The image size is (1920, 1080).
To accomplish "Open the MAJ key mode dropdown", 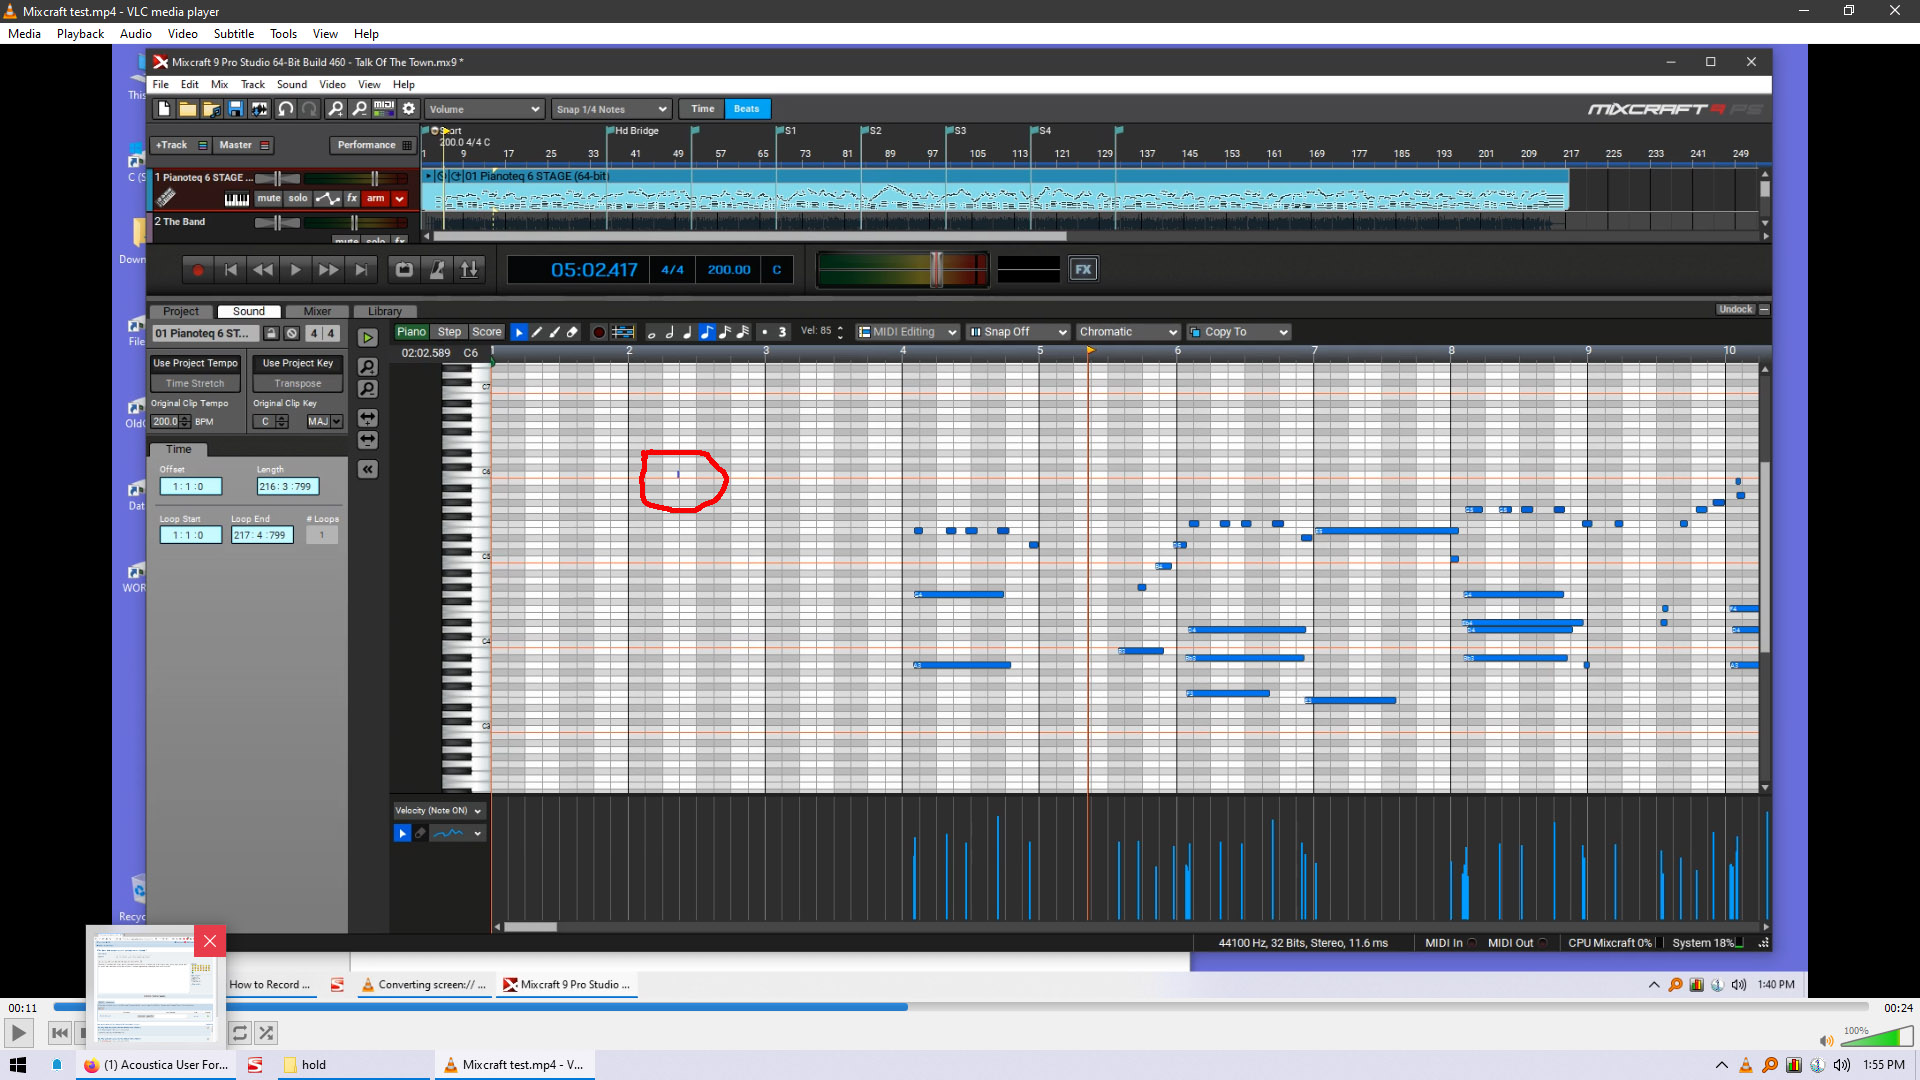I will [324, 422].
